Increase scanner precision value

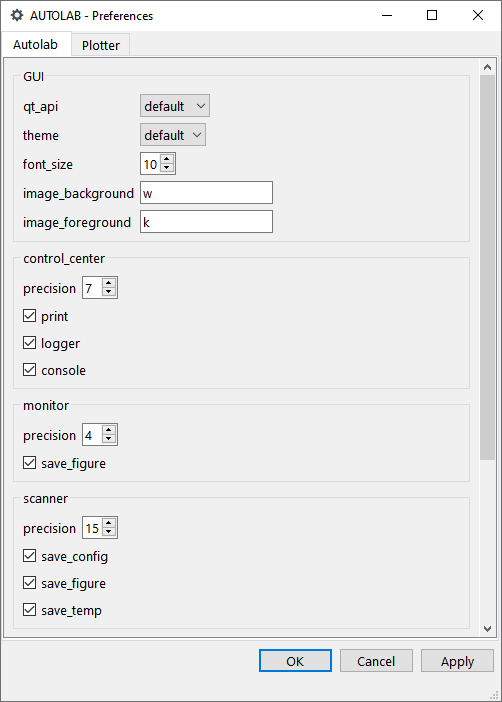(109, 523)
